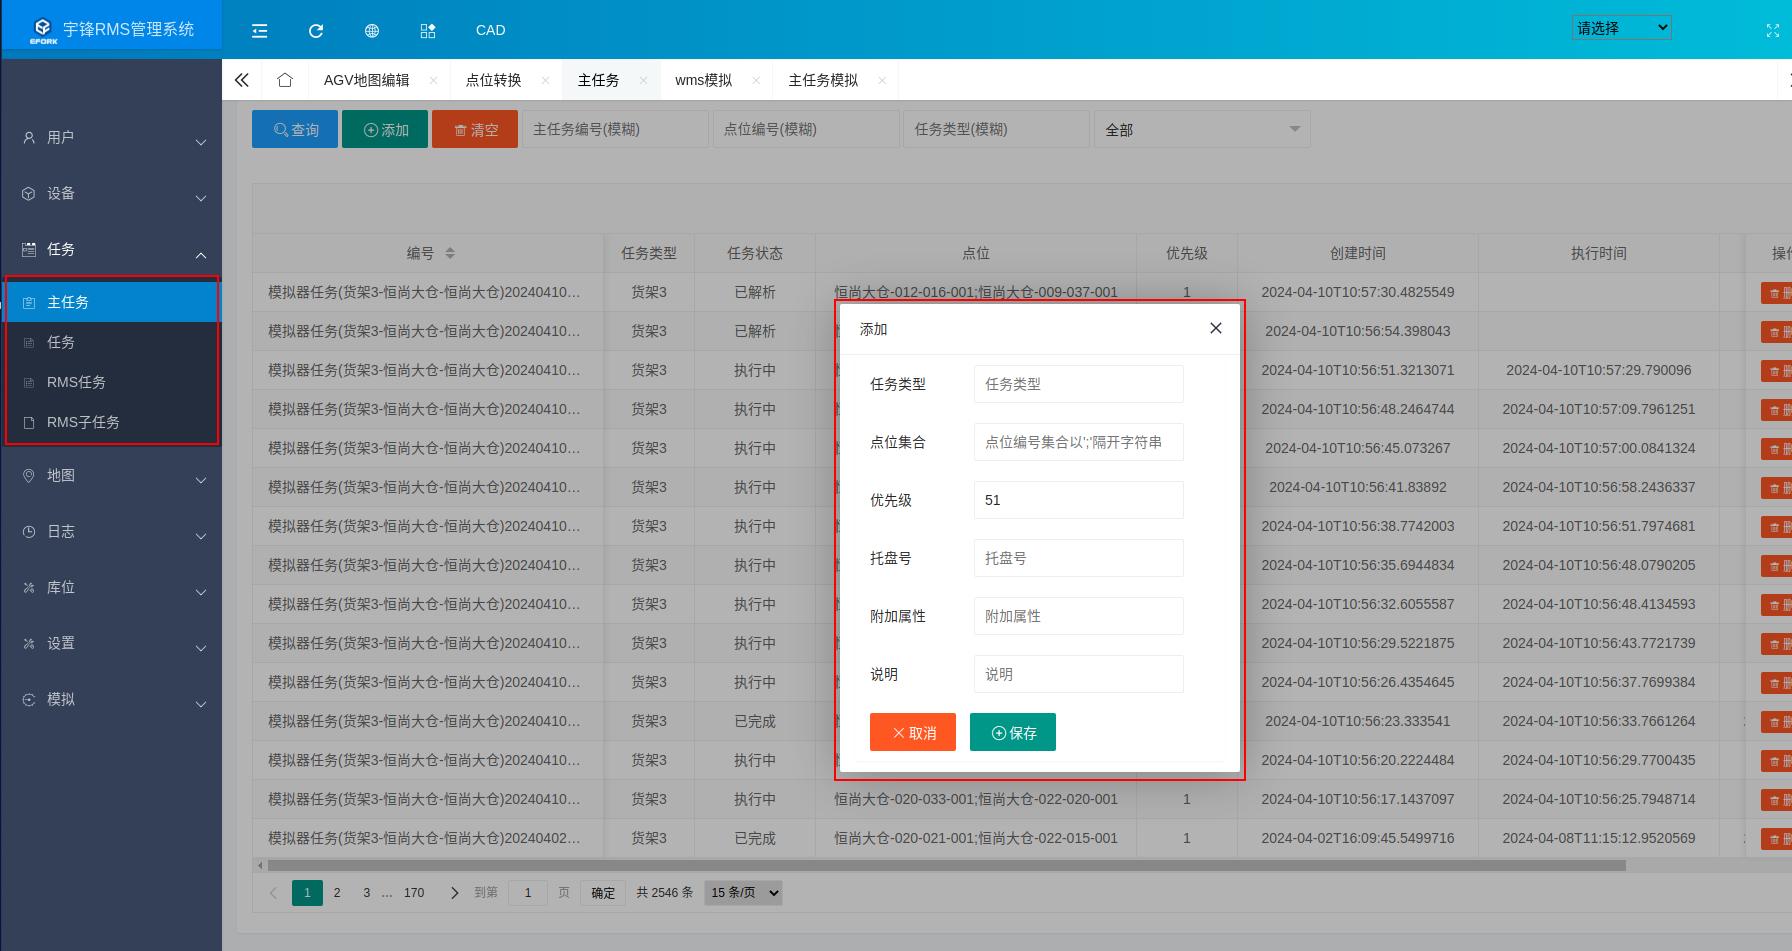Click the fullscreen icon at top right
Image resolution: width=1792 pixels, height=951 pixels.
(x=1773, y=30)
